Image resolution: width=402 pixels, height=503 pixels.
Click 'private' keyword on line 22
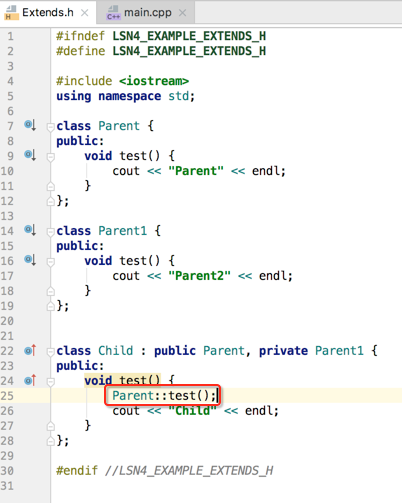click(283, 350)
